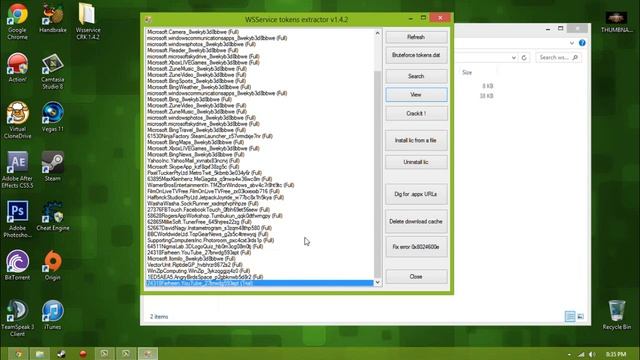Open Origin desktop shortcut
This screenshot has height=360, width=640.
point(53,265)
